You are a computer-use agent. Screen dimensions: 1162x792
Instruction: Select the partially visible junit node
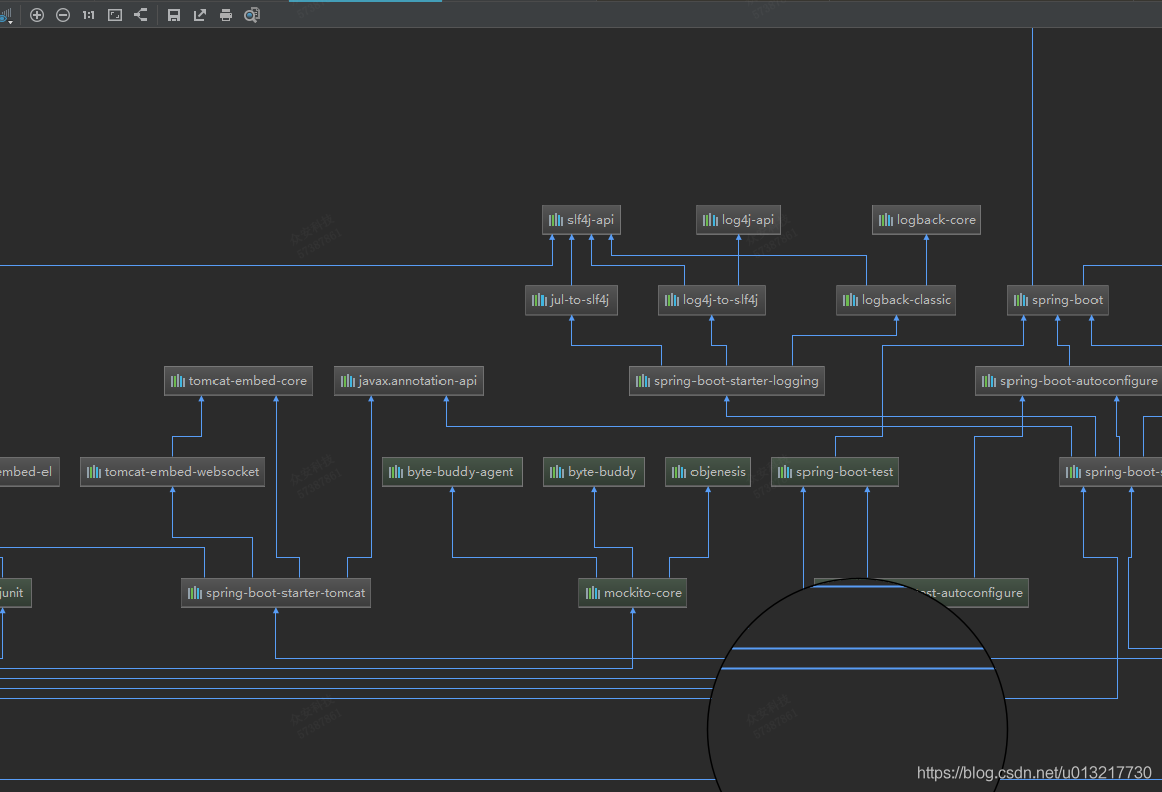click(x=16, y=593)
